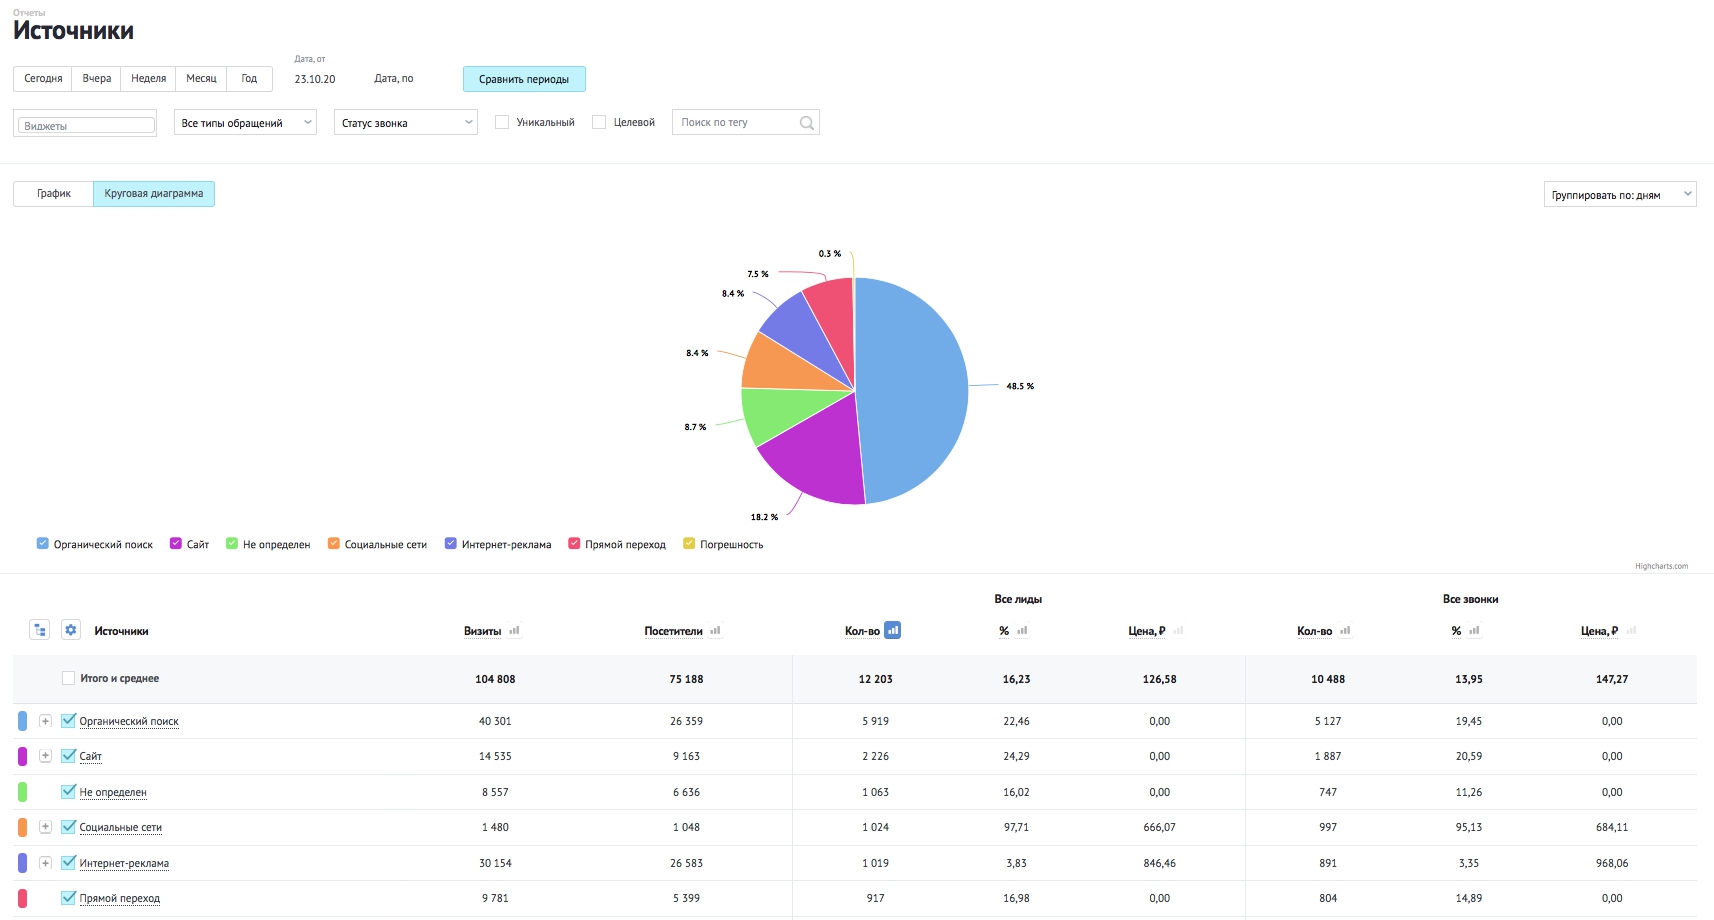Expand the Органический поиск row
Image resolution: width=1714 pixels, height=920 pixels.
[45, 721]
